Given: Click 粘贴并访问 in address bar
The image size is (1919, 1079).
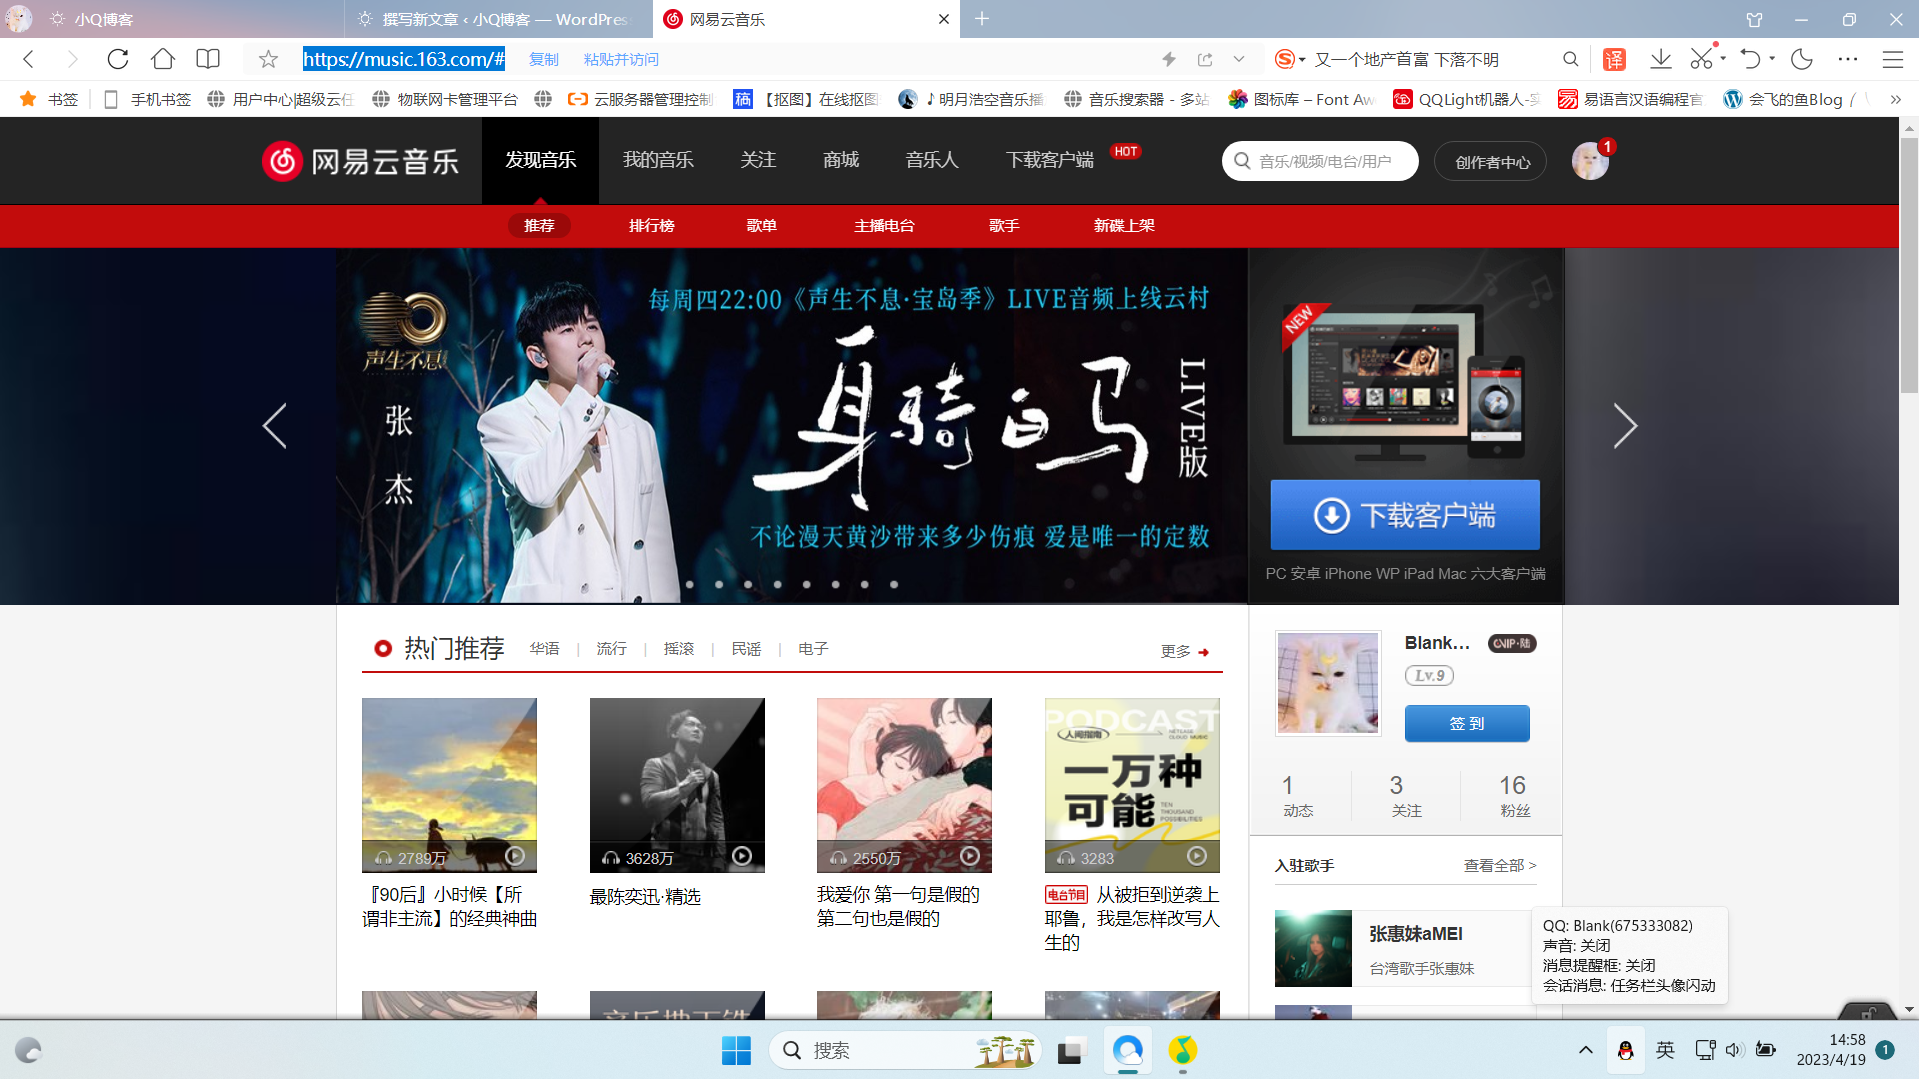Looking at the screenshot, I should coord(621,59).
